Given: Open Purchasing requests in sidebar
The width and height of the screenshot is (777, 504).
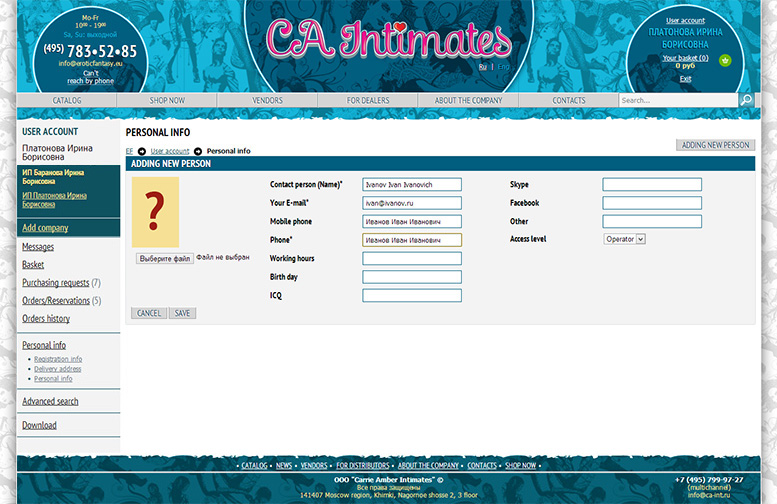Looking at the screenshot, I should pyautogui.click(x=56, y=282).
